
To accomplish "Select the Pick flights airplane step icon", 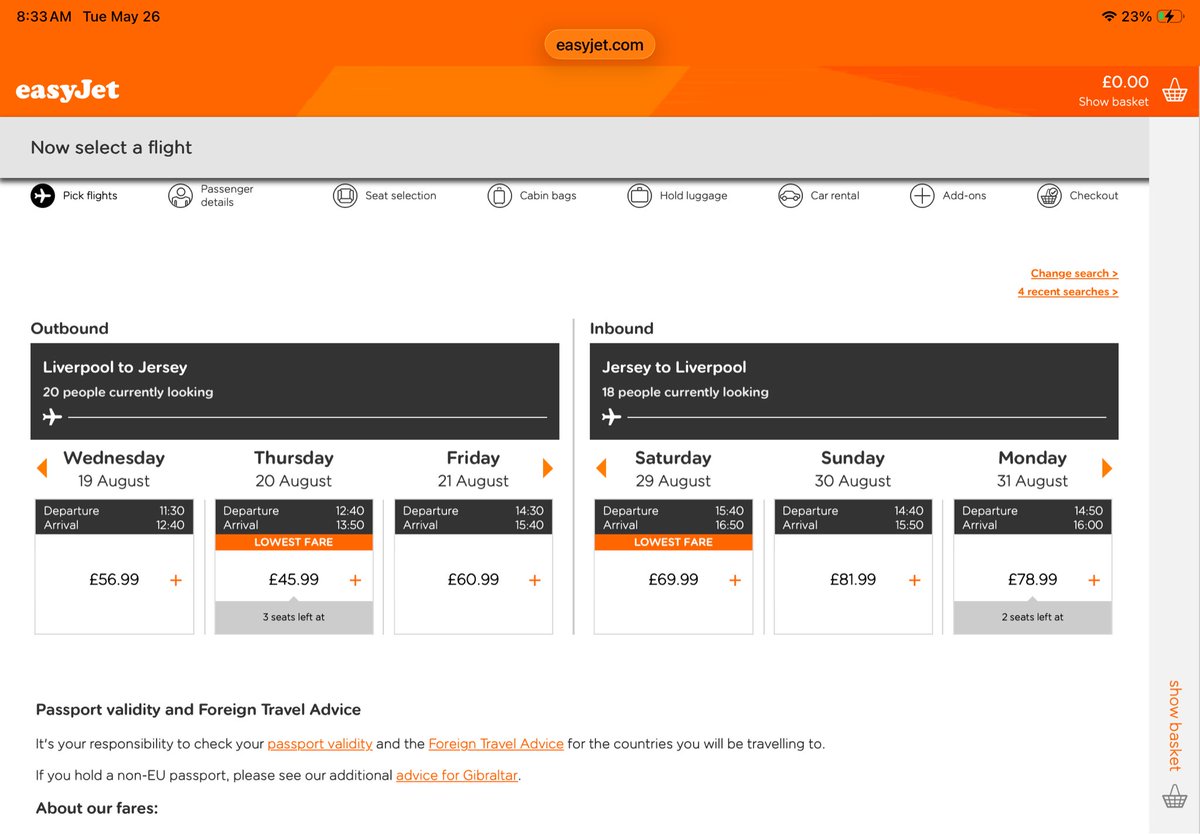I will point(42,195).
